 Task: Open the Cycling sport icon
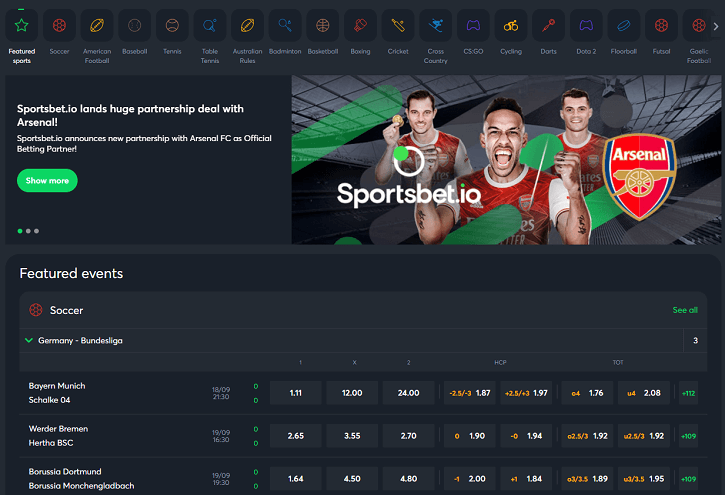coord(511,25)
